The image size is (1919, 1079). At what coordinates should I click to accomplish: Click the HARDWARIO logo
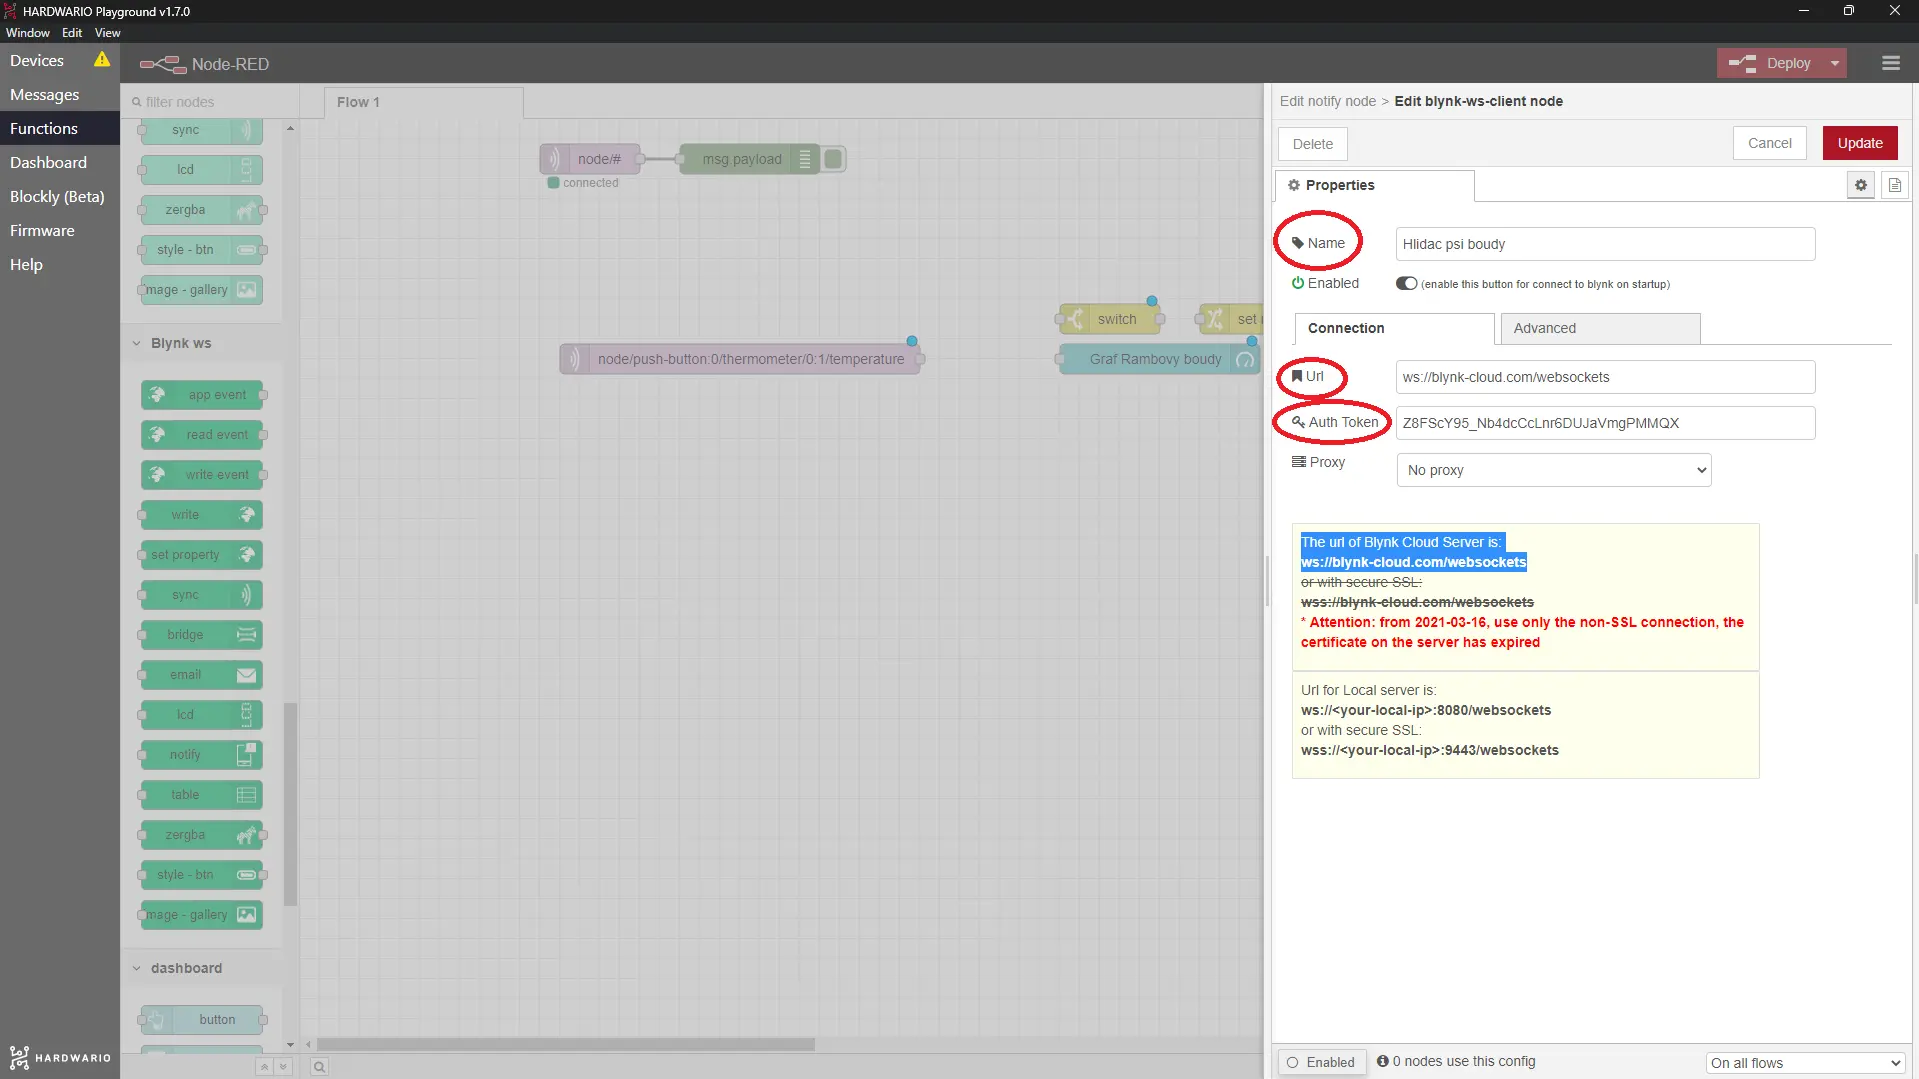click(60, 1057)
